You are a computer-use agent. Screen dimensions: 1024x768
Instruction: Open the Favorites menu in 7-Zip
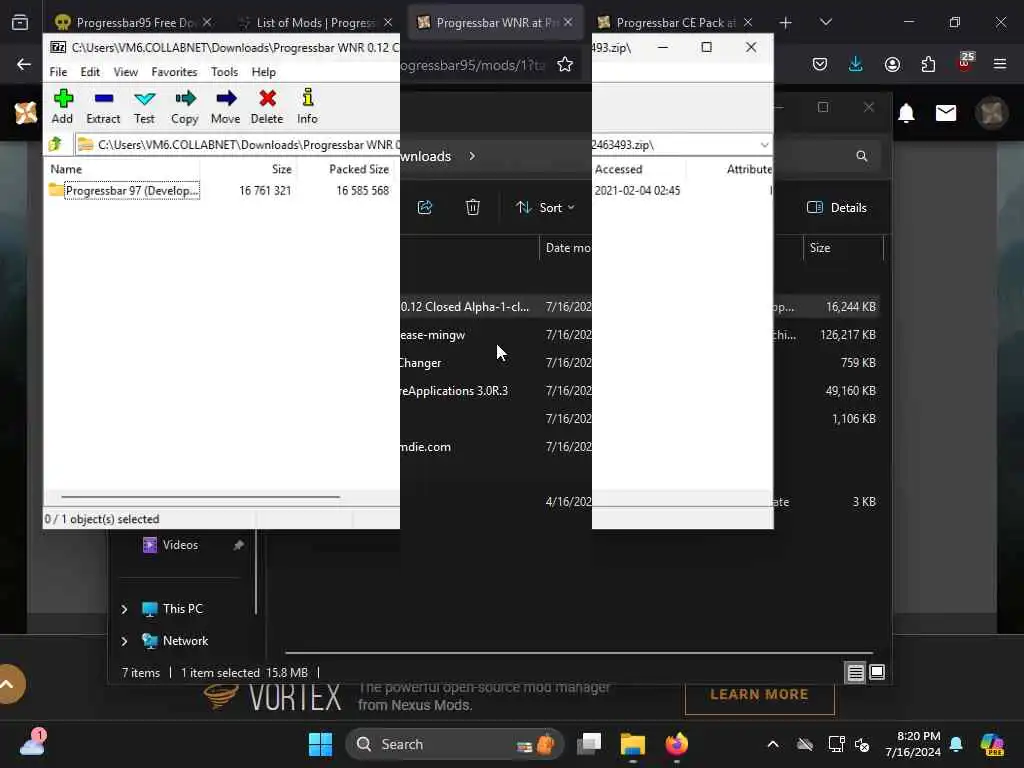174,72
